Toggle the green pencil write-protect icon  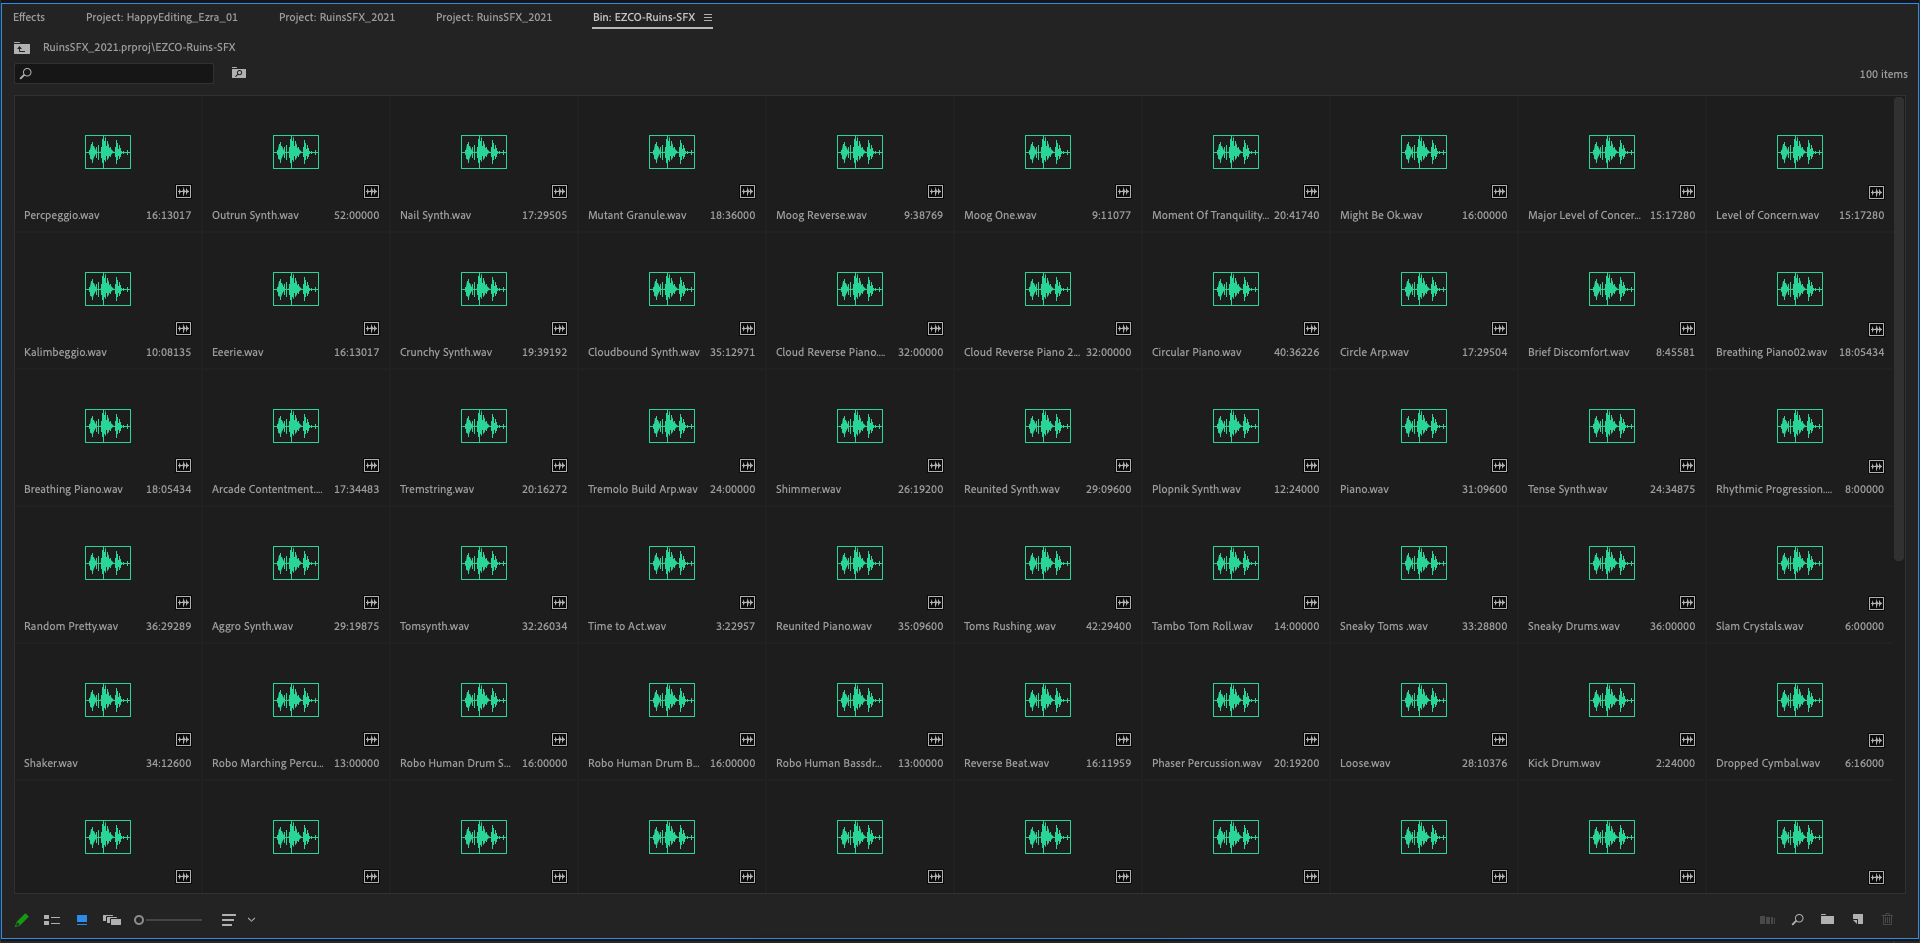tap(22, 920)
